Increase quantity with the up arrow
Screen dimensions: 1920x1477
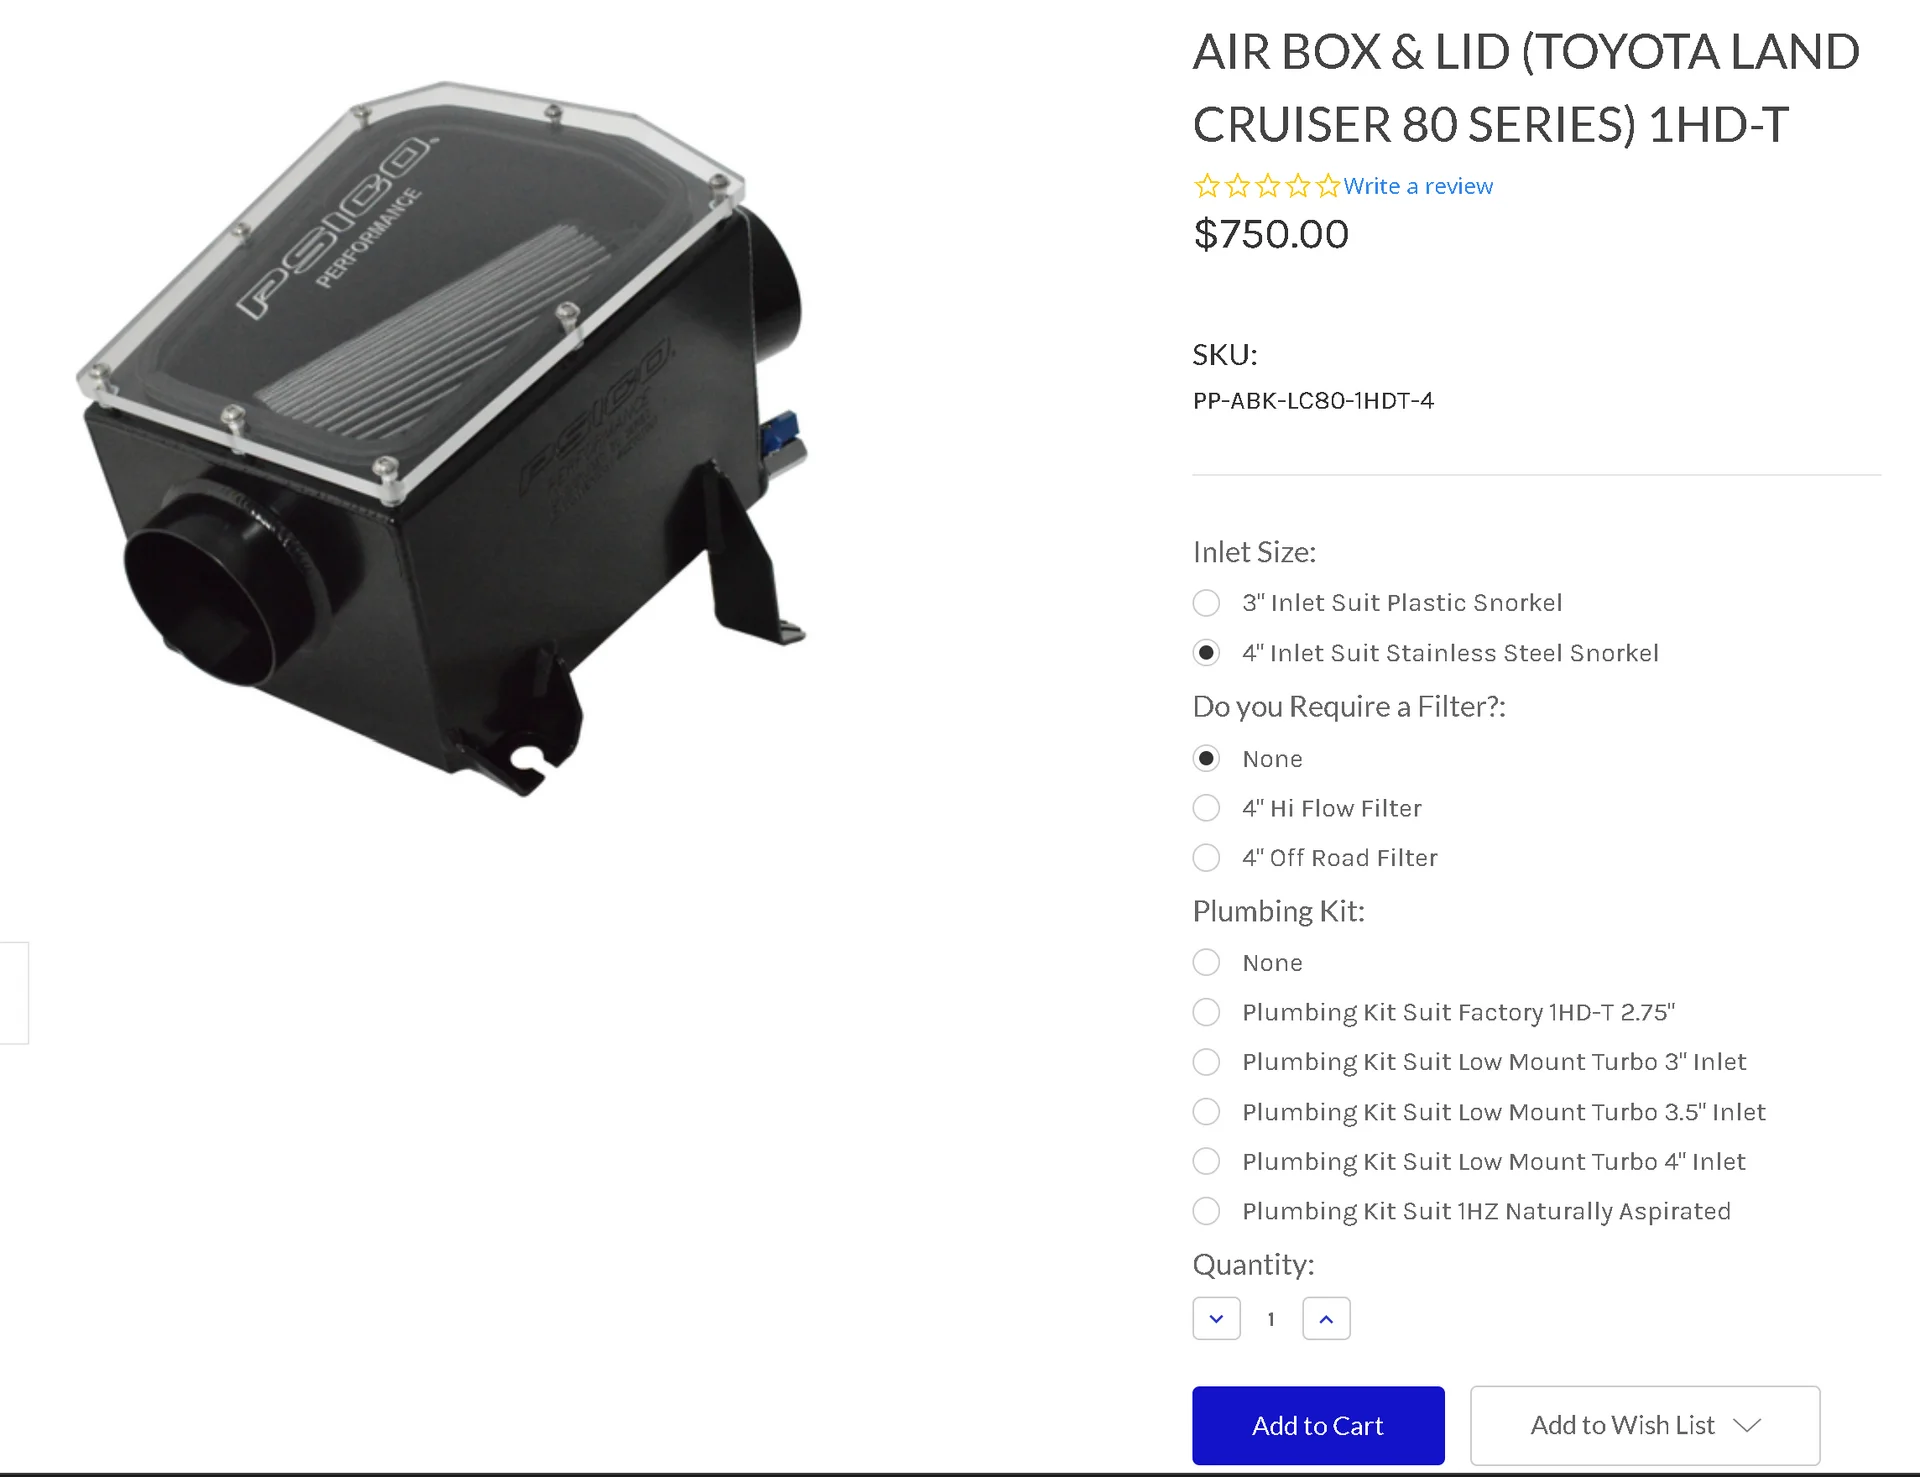pos(1326,1319)
